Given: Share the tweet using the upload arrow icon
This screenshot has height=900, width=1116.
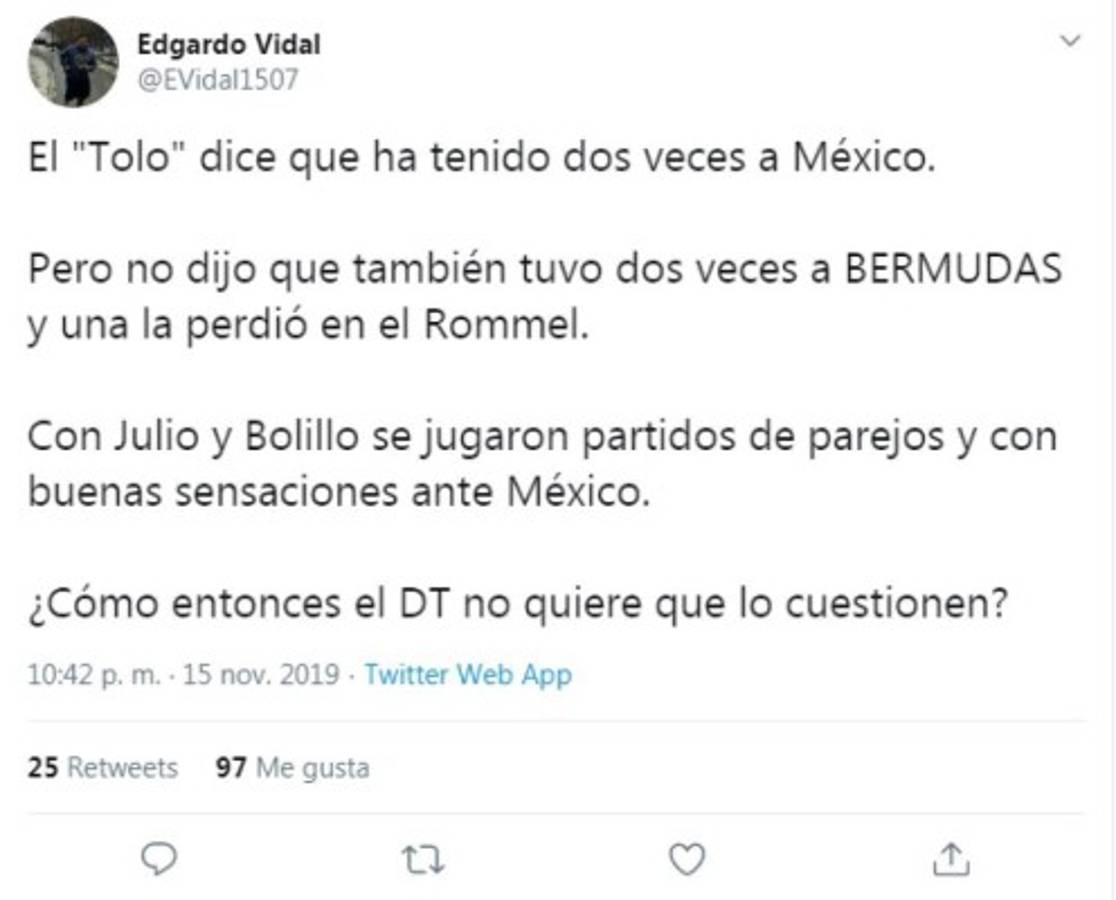Looking at the screenshot, I should (951, 859).
